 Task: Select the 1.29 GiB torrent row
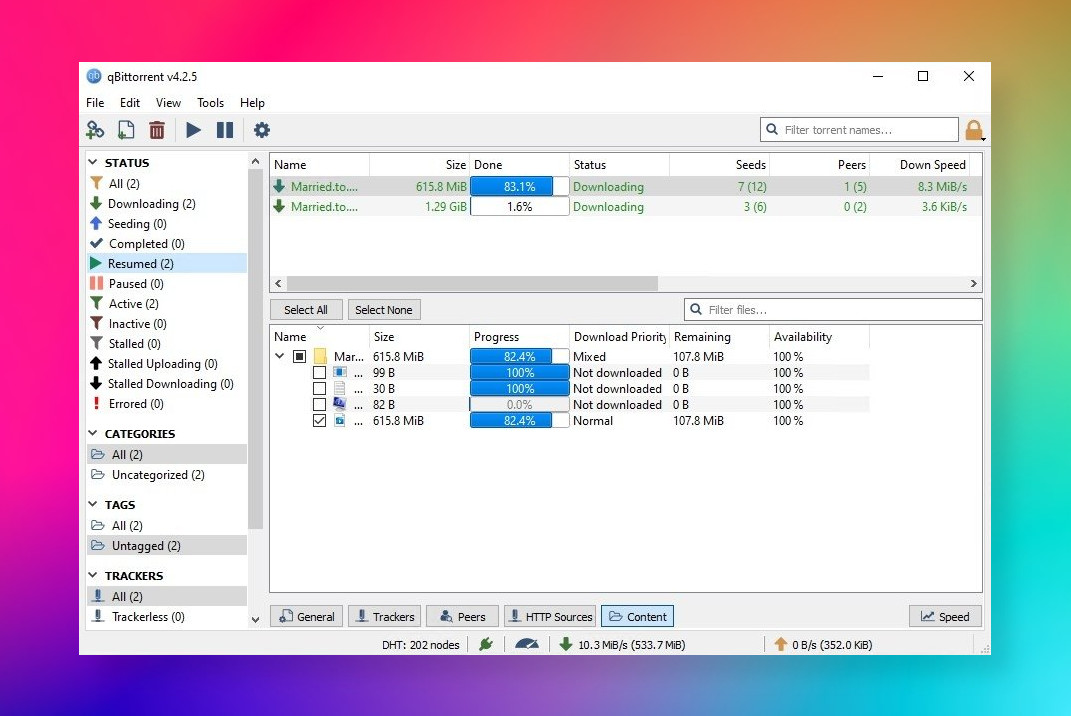click(x=626, y=206)
